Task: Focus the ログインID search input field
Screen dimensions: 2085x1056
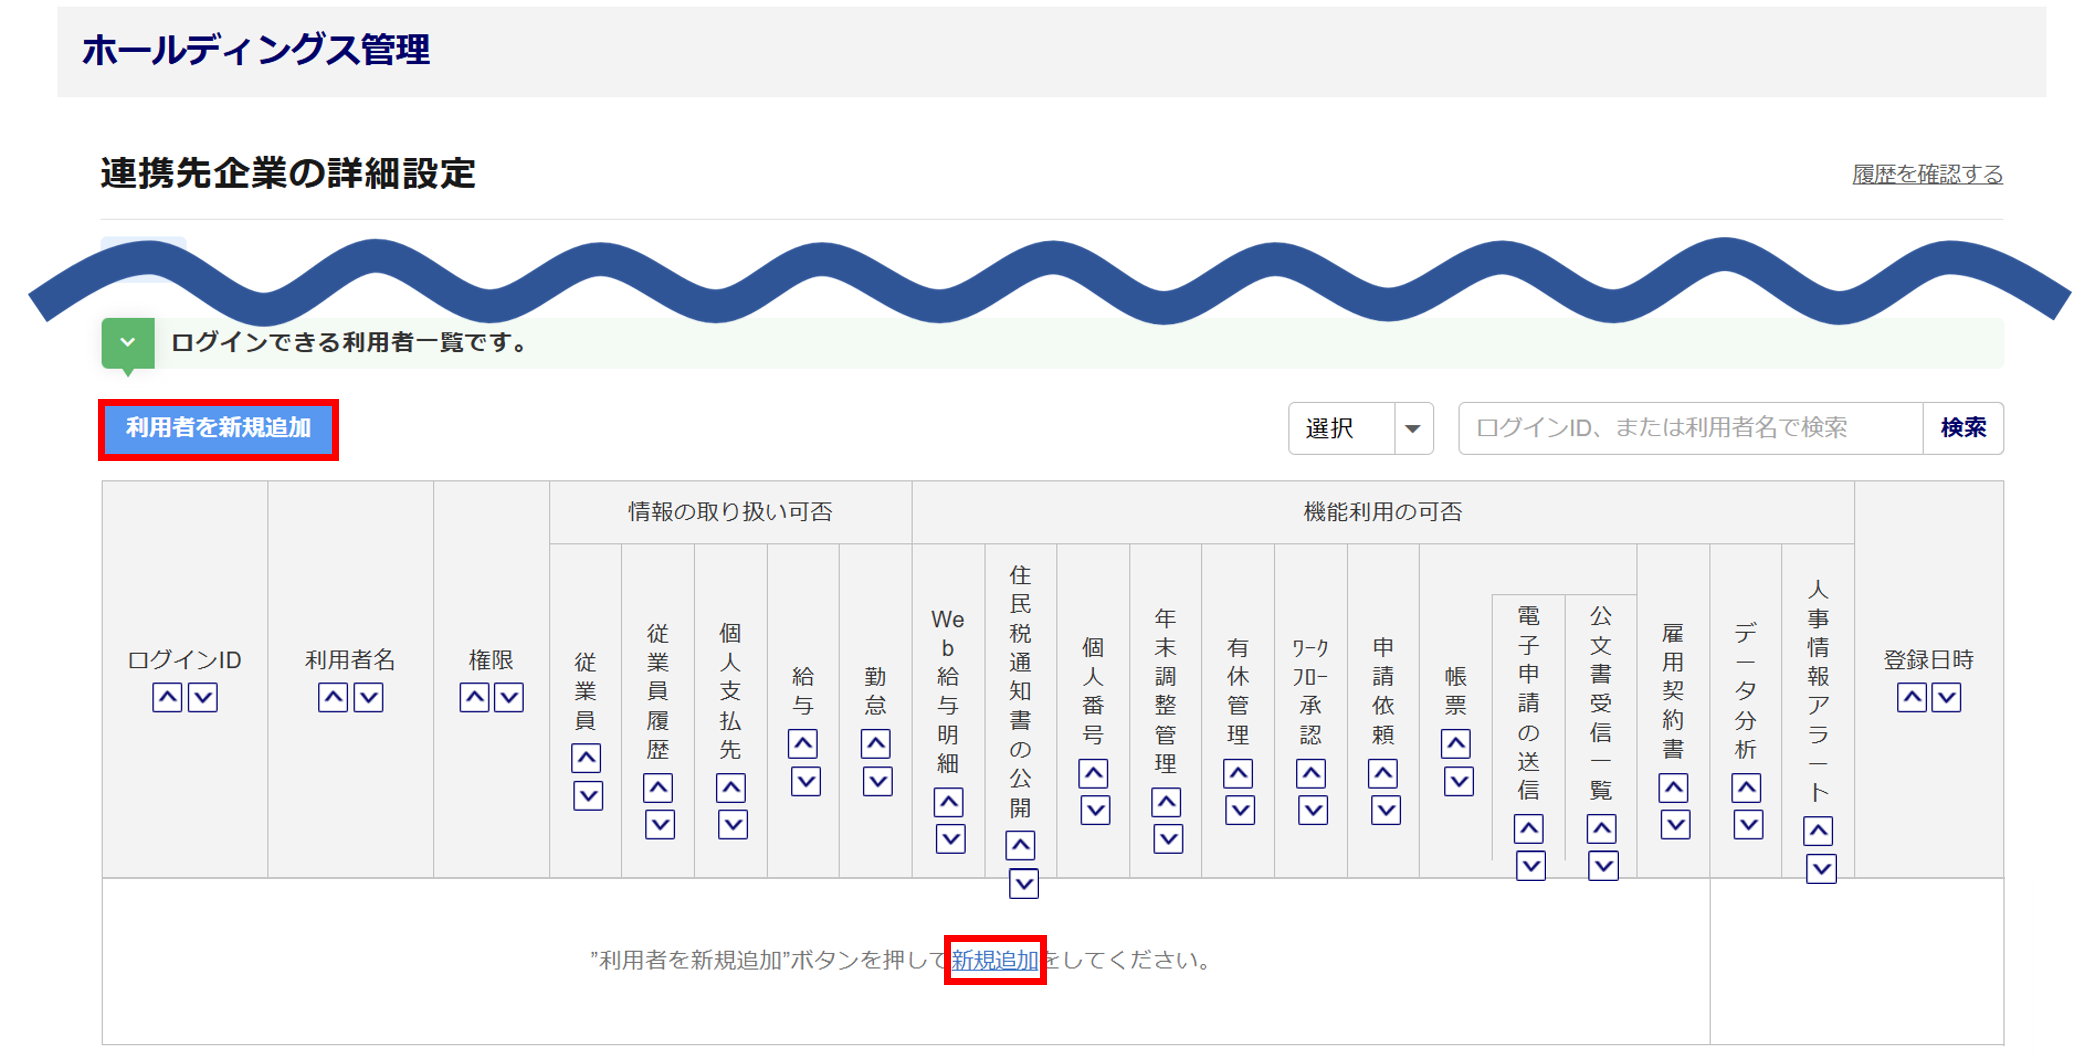Action: pos(1690,428)
